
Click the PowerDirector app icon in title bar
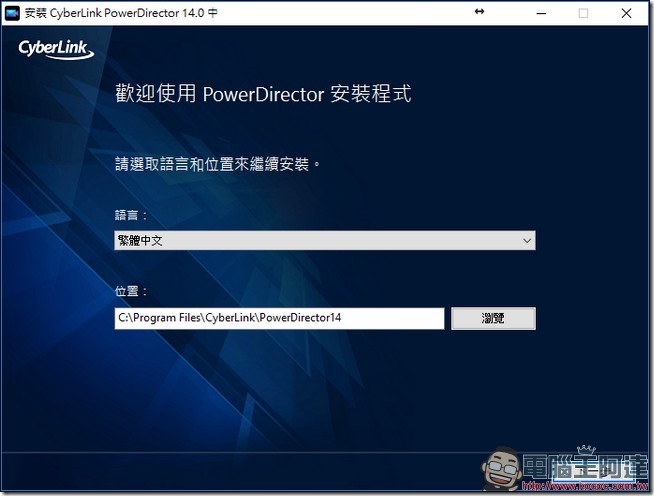(x=13, y=13)
